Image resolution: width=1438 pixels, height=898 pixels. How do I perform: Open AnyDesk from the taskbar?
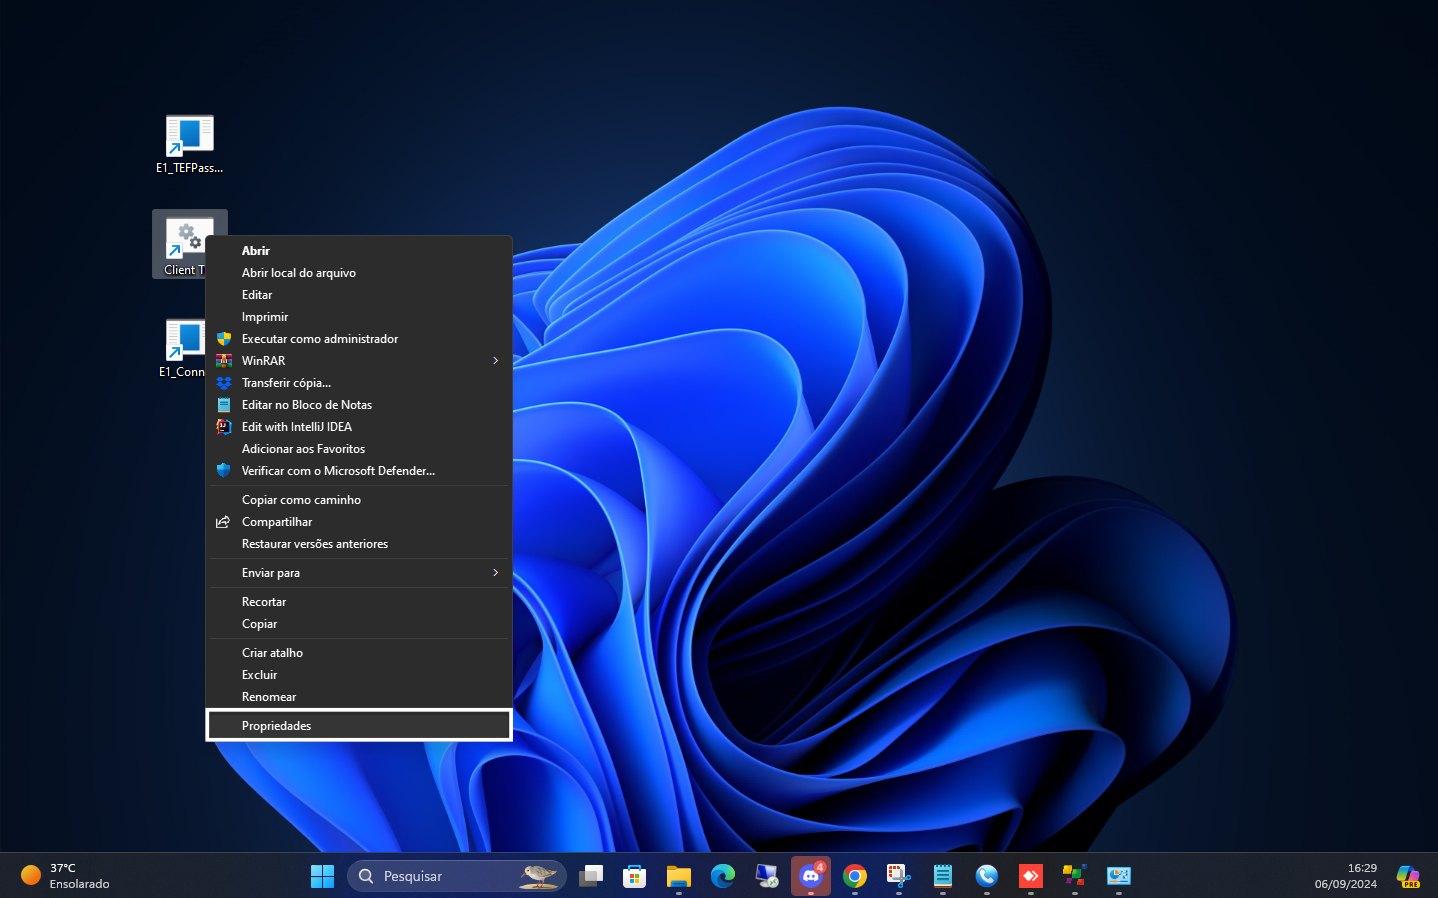pyautogui.click(x=1031, y=876)
